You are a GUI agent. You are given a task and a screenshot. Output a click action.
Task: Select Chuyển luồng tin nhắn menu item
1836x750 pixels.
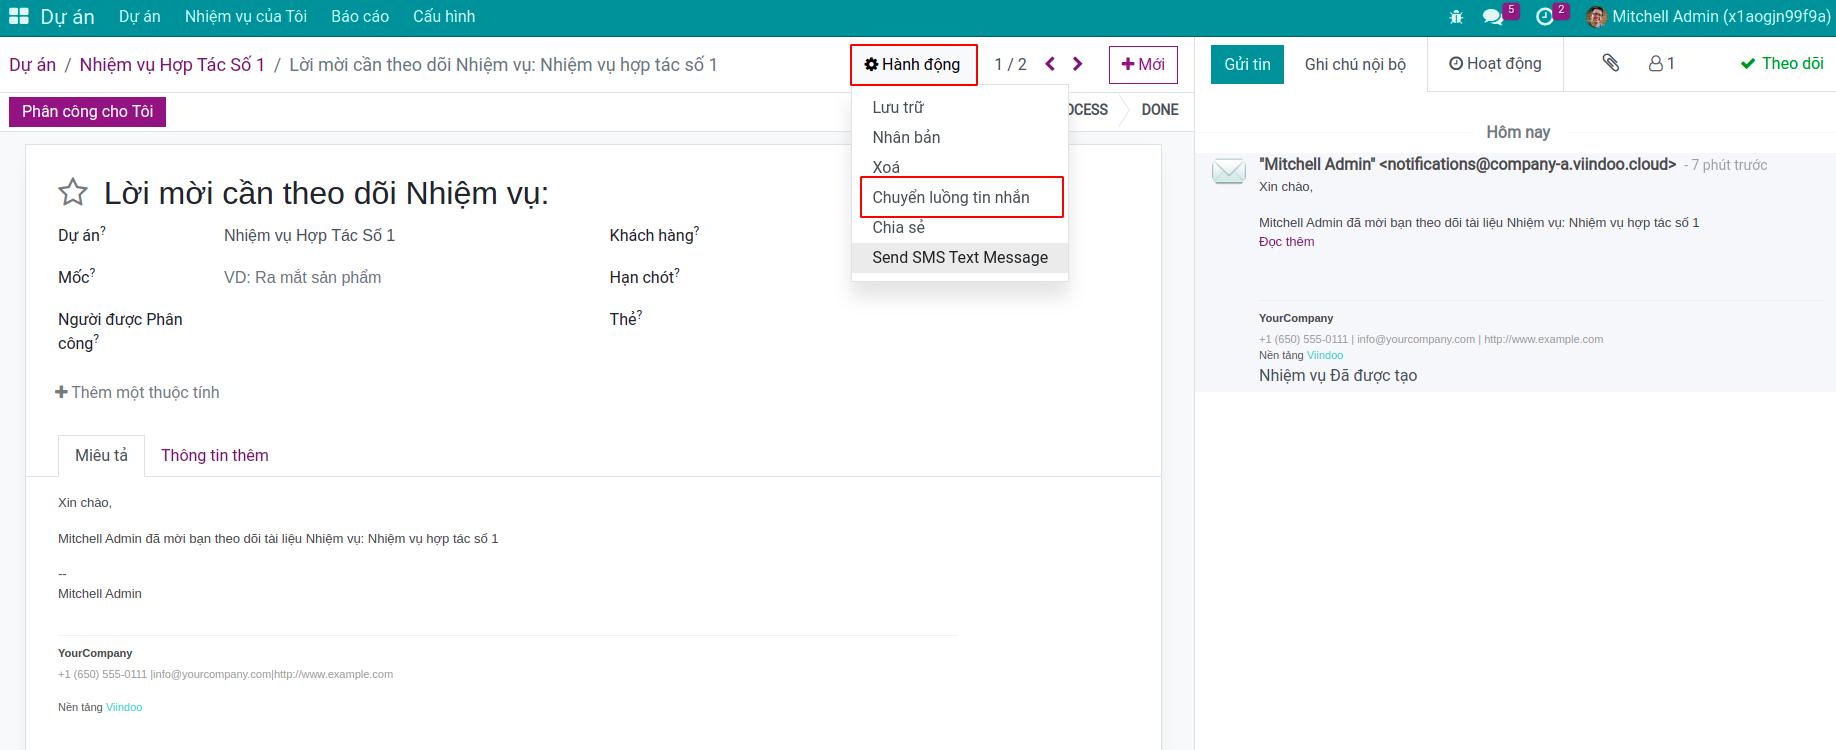point(961,197)
